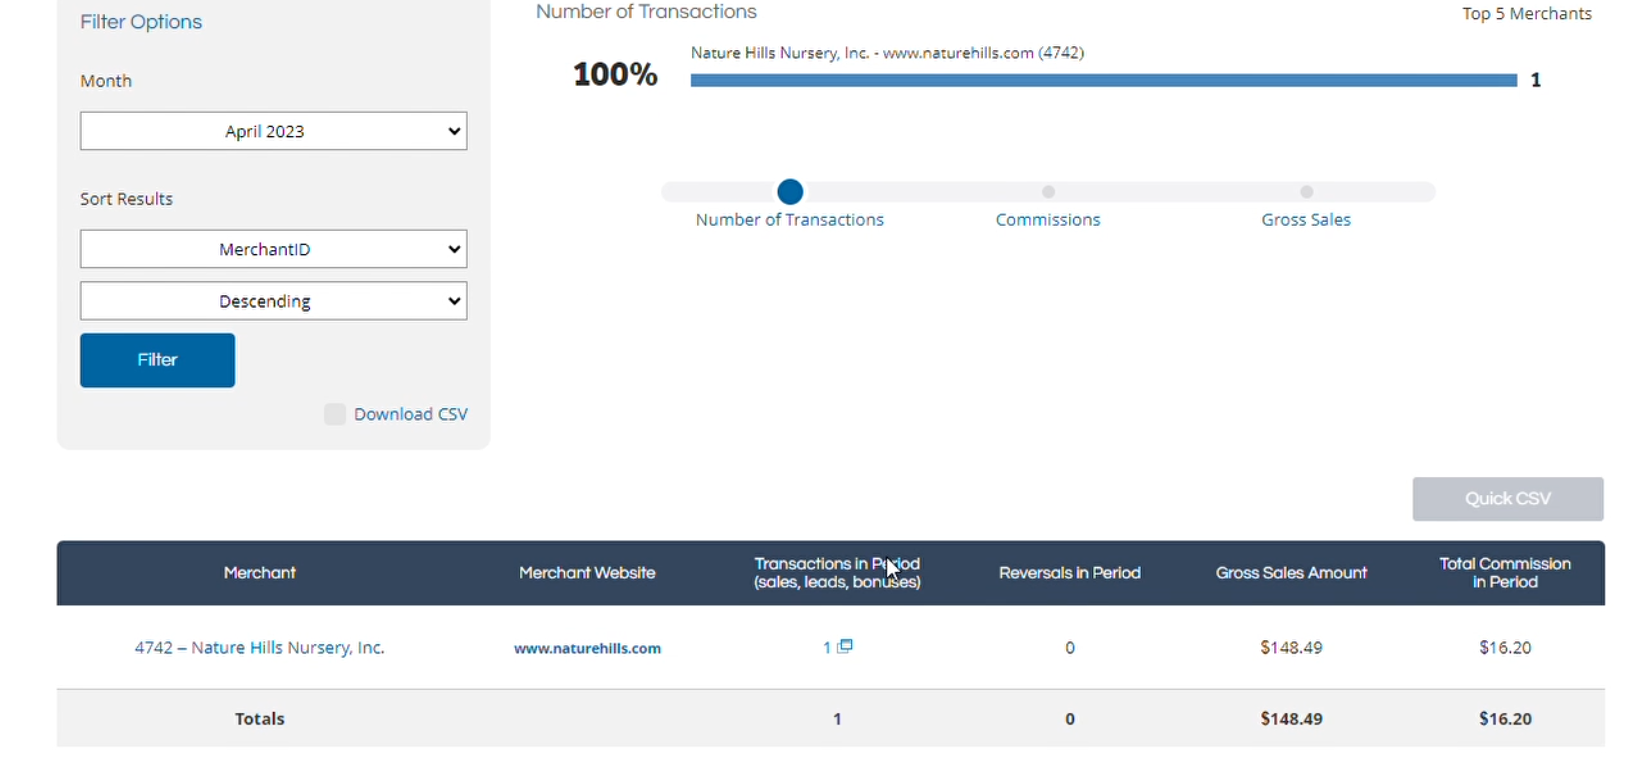The width and height of the screenshot is (1643, 769).
Task: Switch chart to Commissions dot
Action: click(x=1048, y=191)
